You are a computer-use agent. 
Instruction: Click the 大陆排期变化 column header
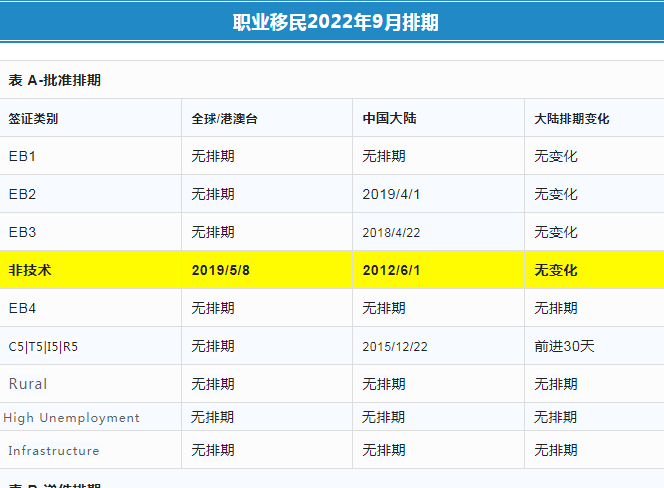click(x=572, y=119)
